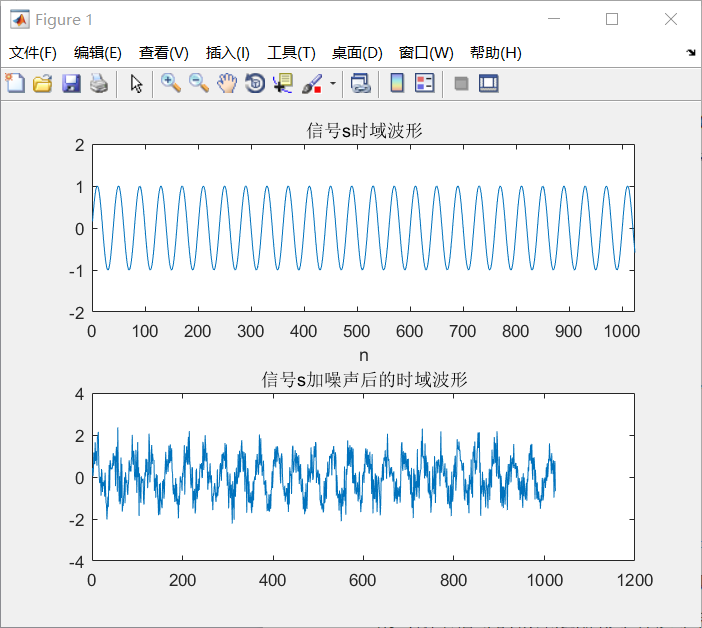
Task: Toggle the Edit Plot arrow pointer
Action: click(x=137, y=84)
